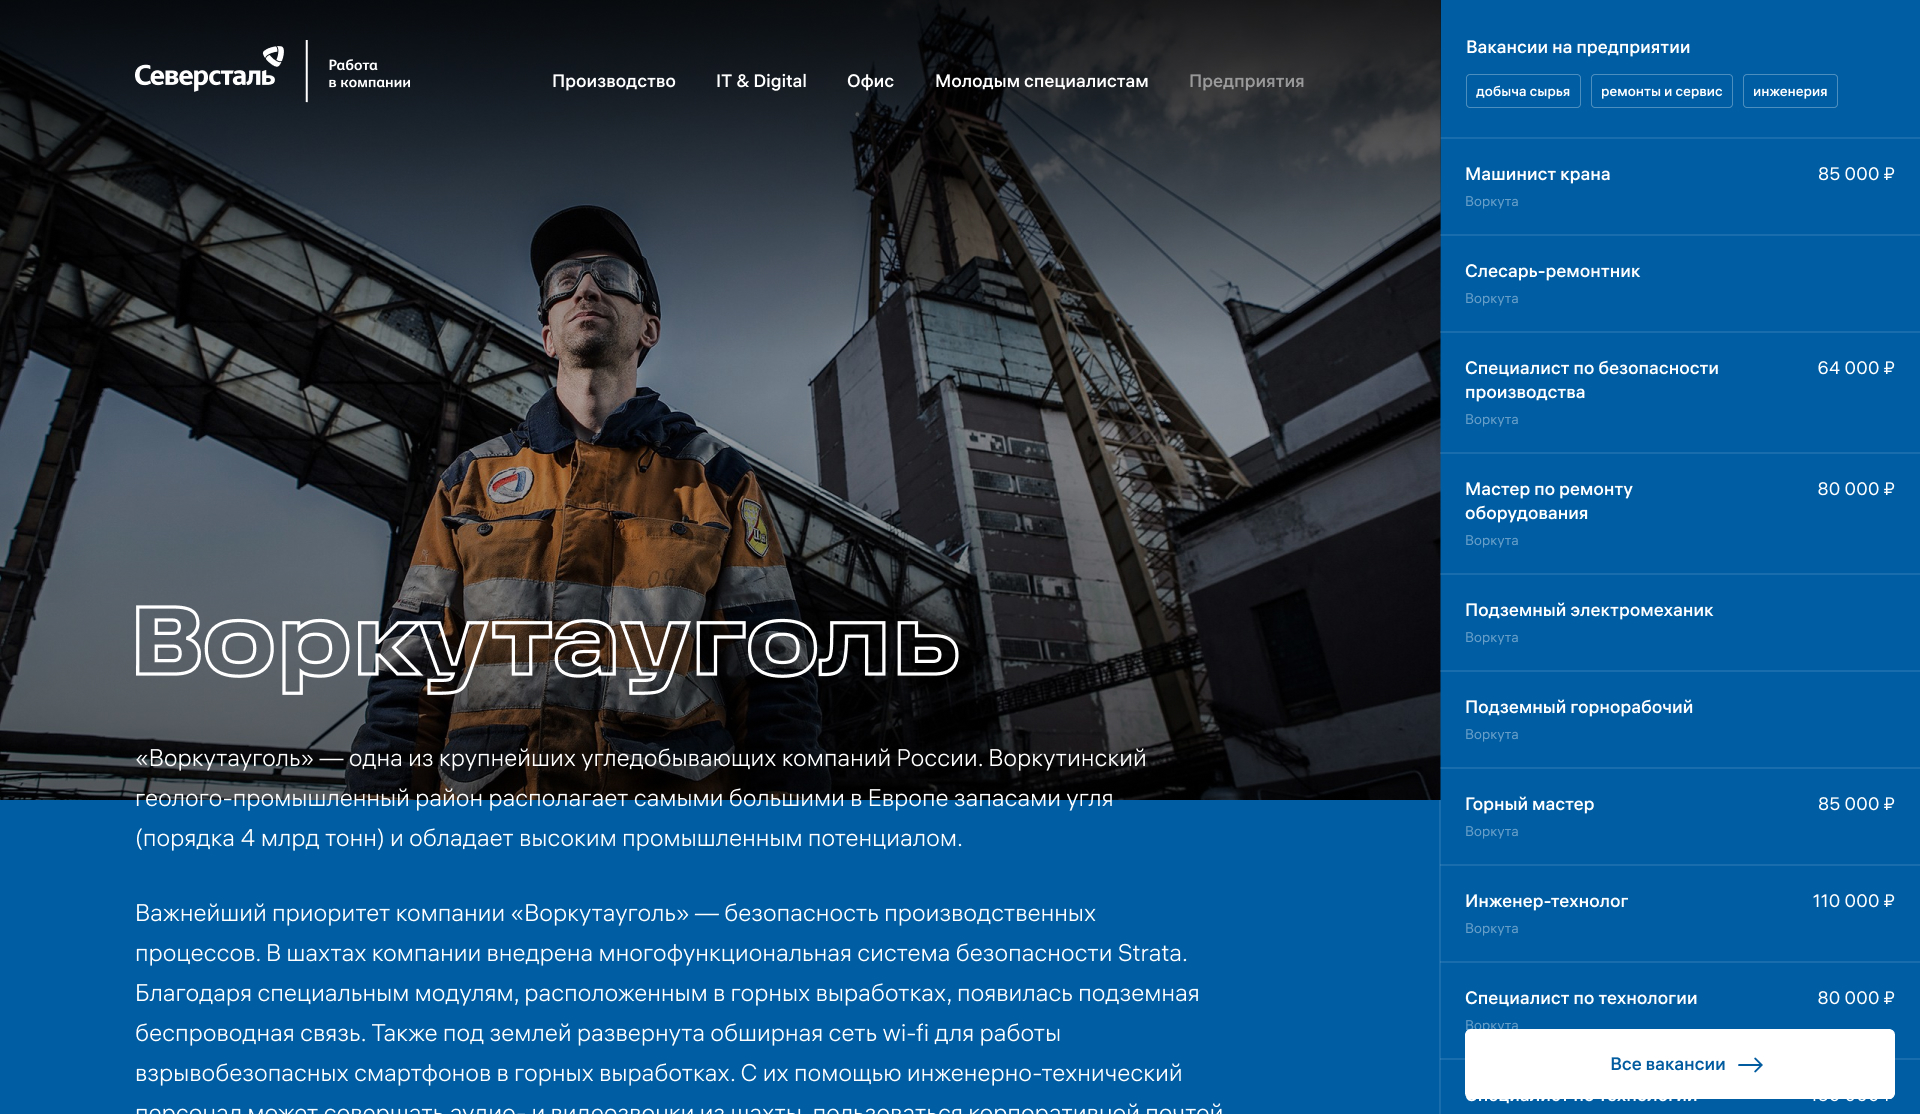Filter vacancies by добыча сырья tag
The image size is (1920, 1114).
point(1522,91)
